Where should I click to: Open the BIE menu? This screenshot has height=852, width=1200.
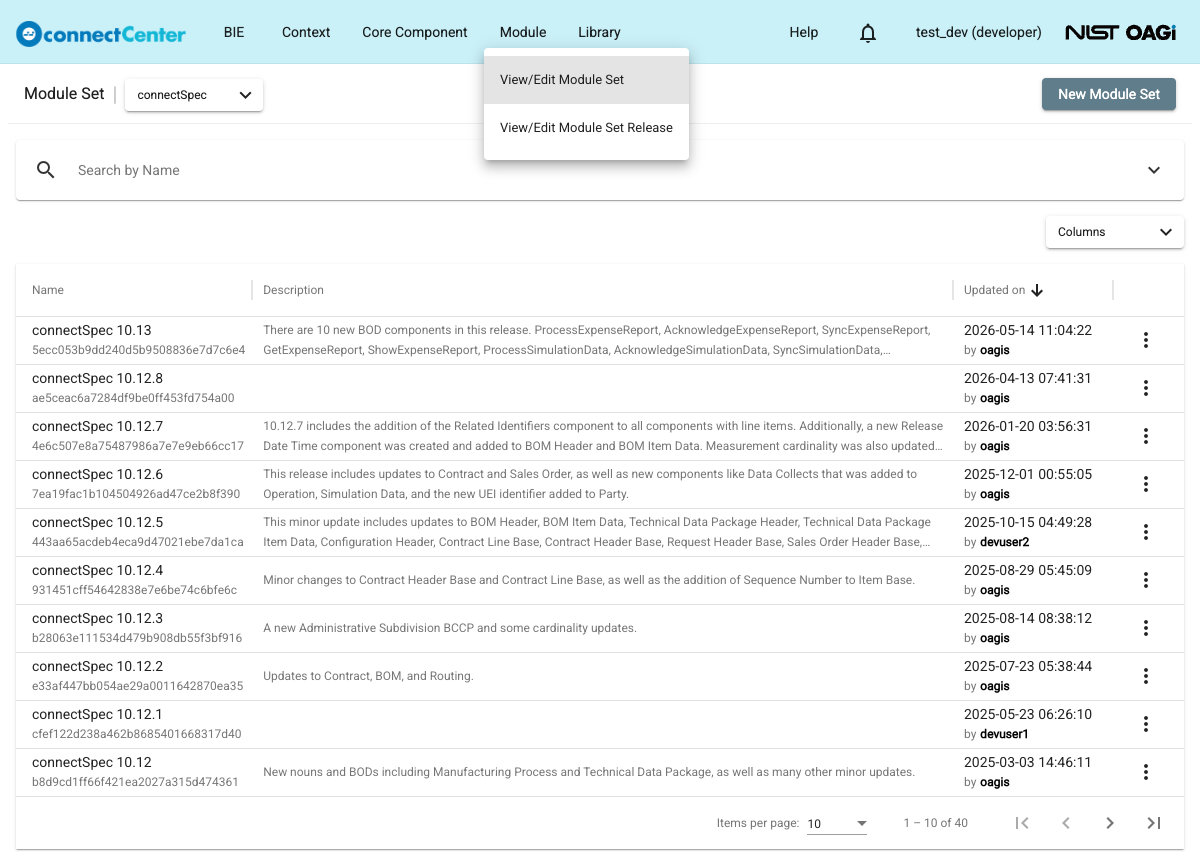(x=234, y=32)
